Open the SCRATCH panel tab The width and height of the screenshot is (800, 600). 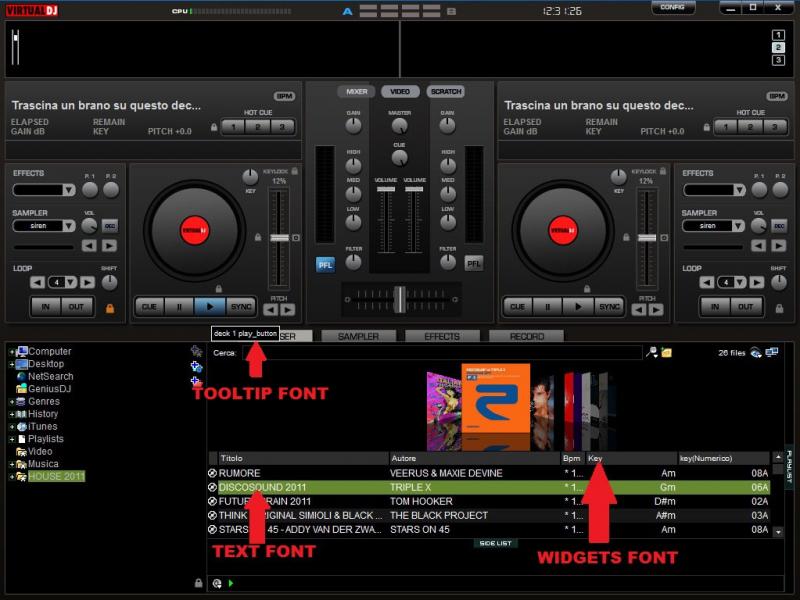click(445, 92)
